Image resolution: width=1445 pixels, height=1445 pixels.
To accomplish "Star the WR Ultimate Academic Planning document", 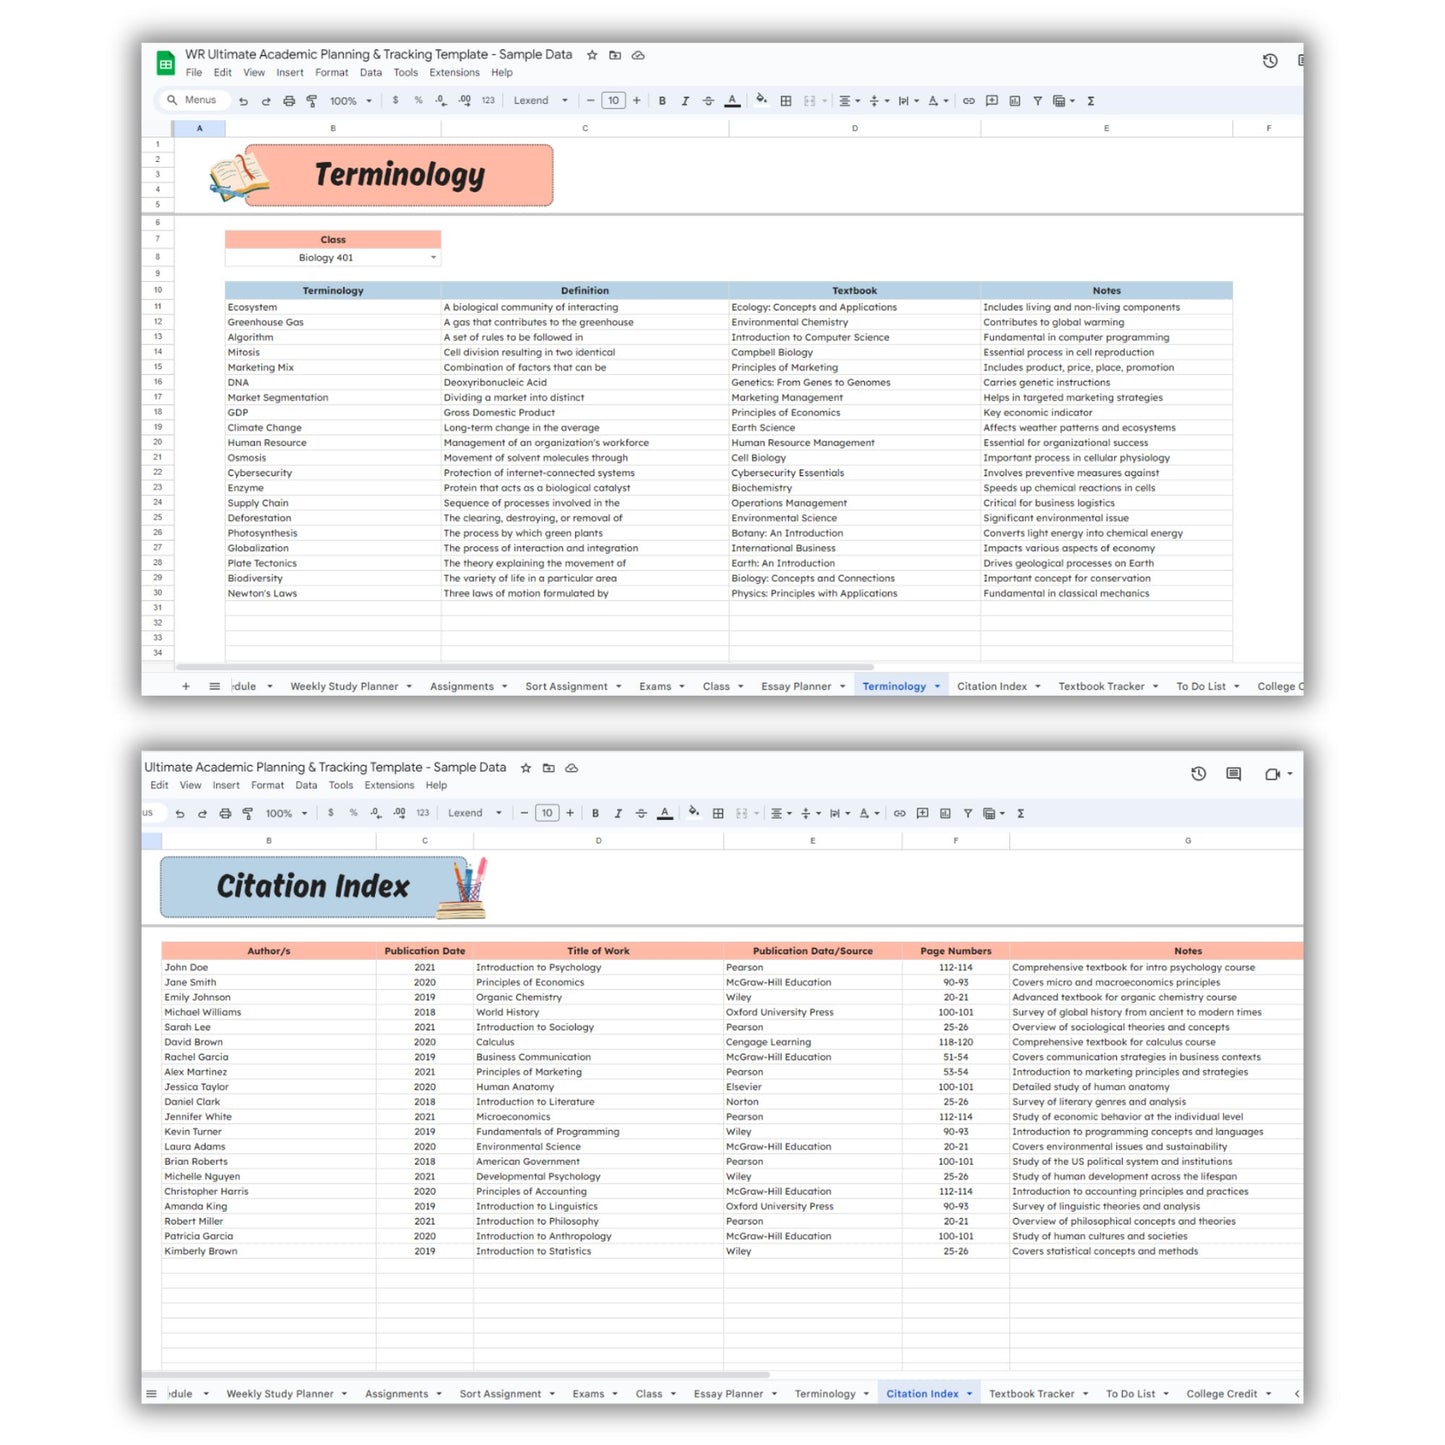I will click(x=592, y=55).
